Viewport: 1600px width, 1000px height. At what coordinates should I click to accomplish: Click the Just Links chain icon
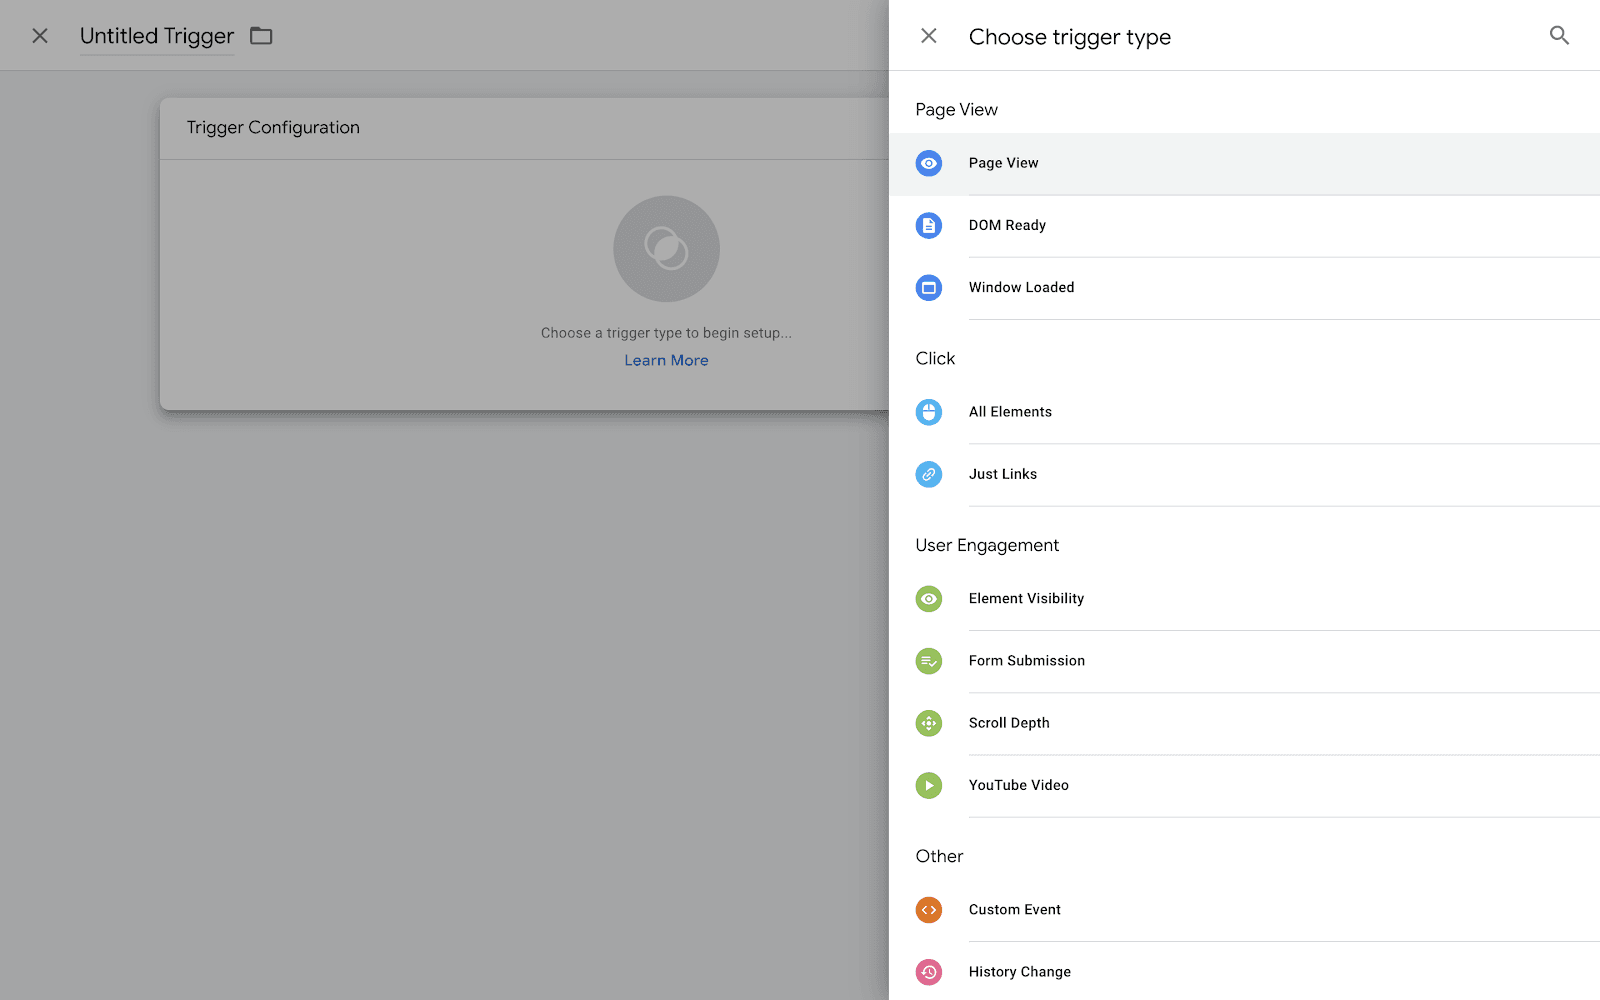pos(929,474)
